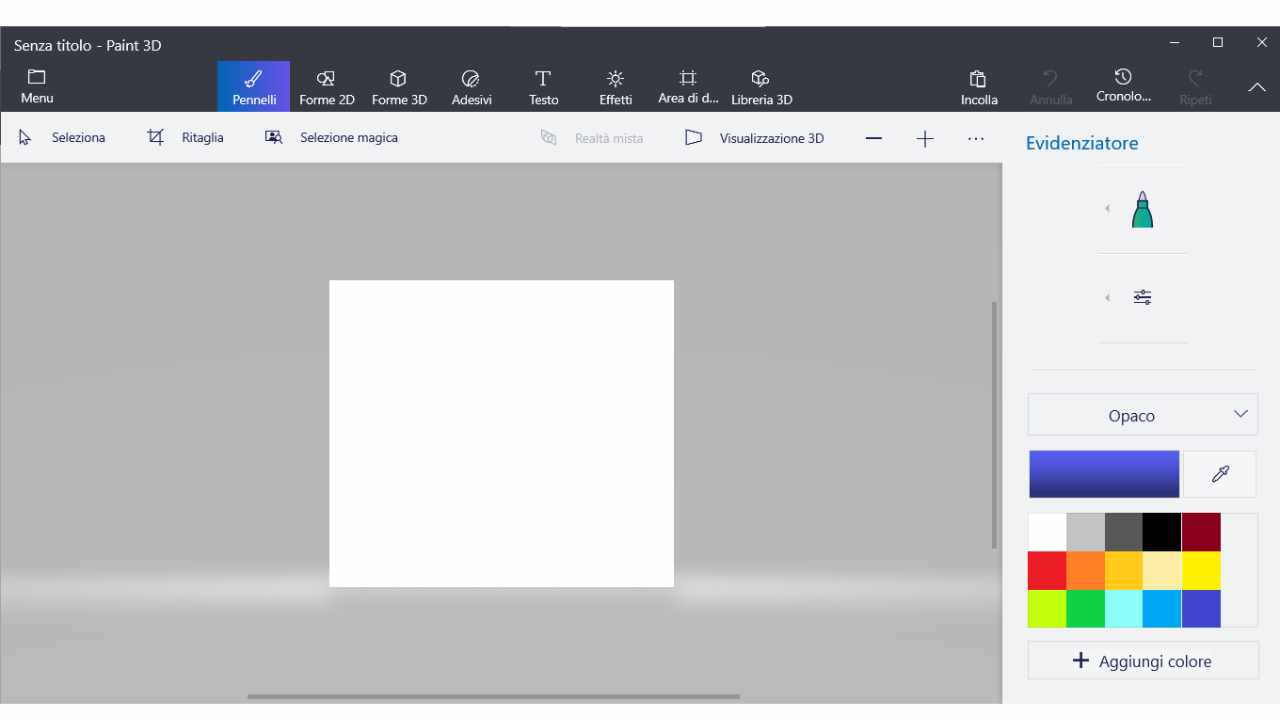This screenshot has width=1280, height=720.
Task: Select the pale cream swatch
Action: 1162,570
